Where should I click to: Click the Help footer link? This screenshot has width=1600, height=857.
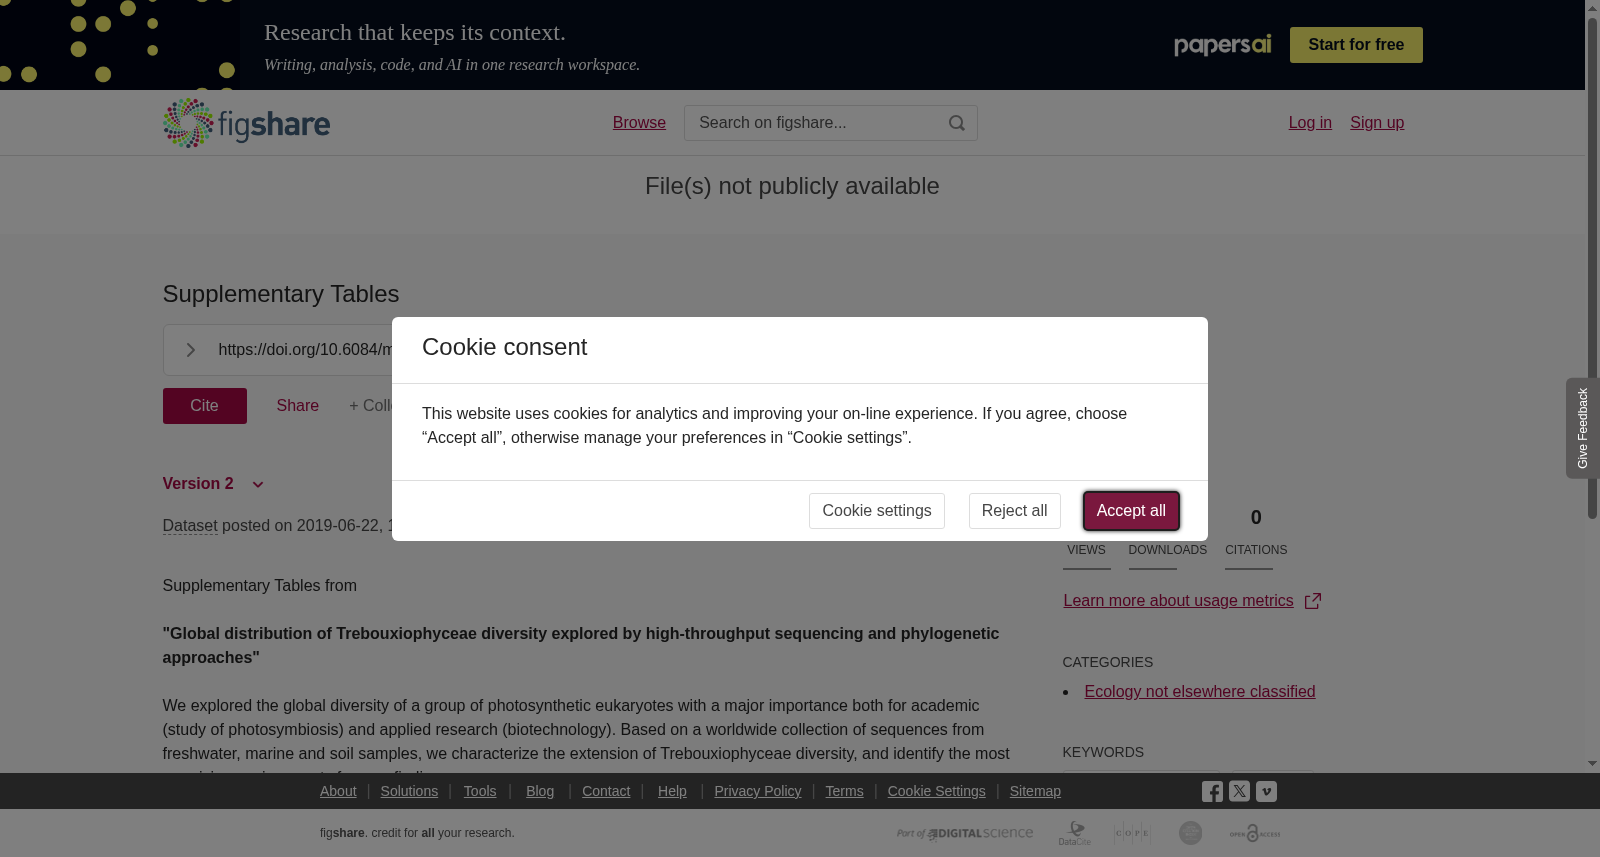672,791
